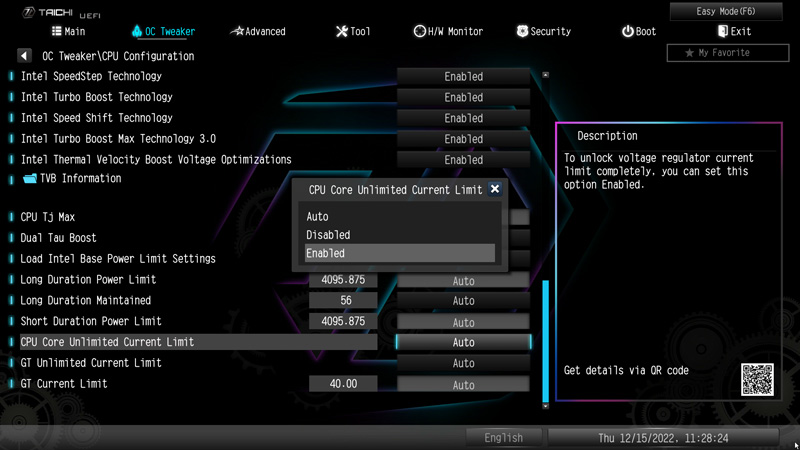Open the Boot power-icon tab

click(639, 32)
